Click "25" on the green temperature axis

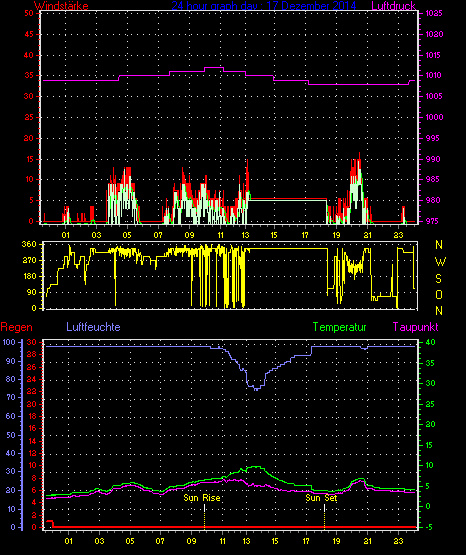(x=430, y=404)
